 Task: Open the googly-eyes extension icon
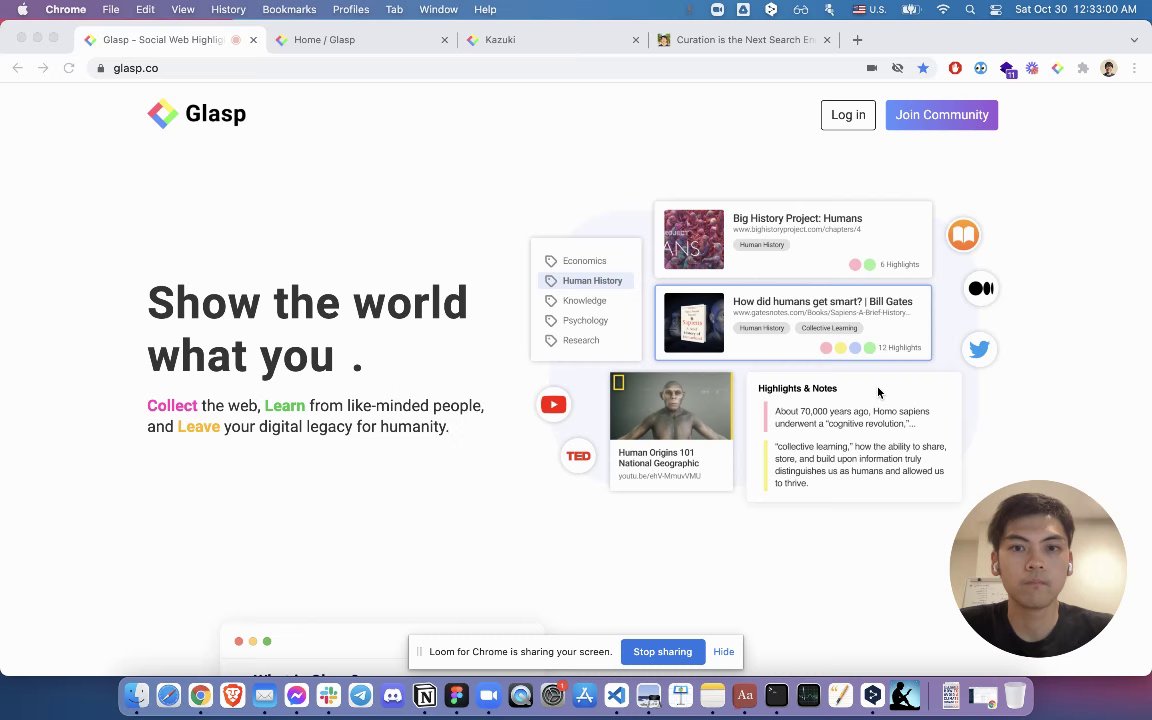click(x=981, y=68)
